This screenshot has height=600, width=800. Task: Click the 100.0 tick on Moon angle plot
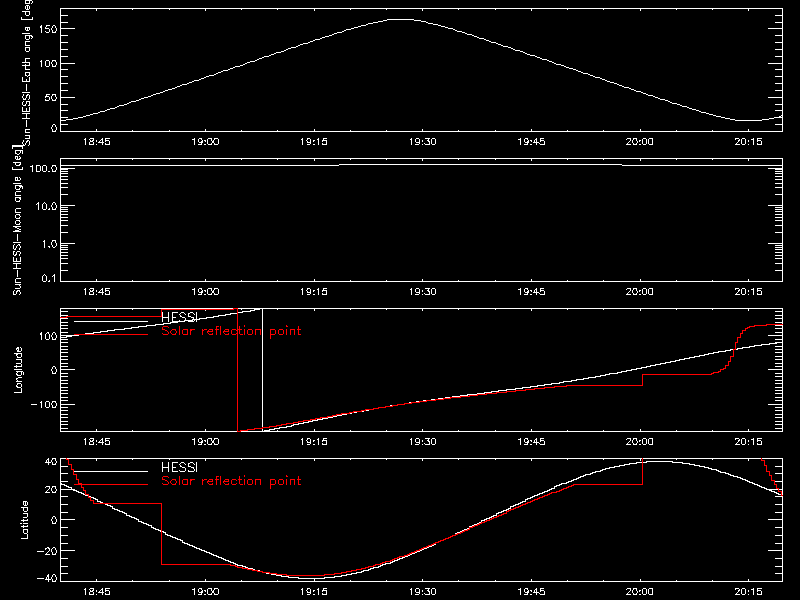(43, 168)
